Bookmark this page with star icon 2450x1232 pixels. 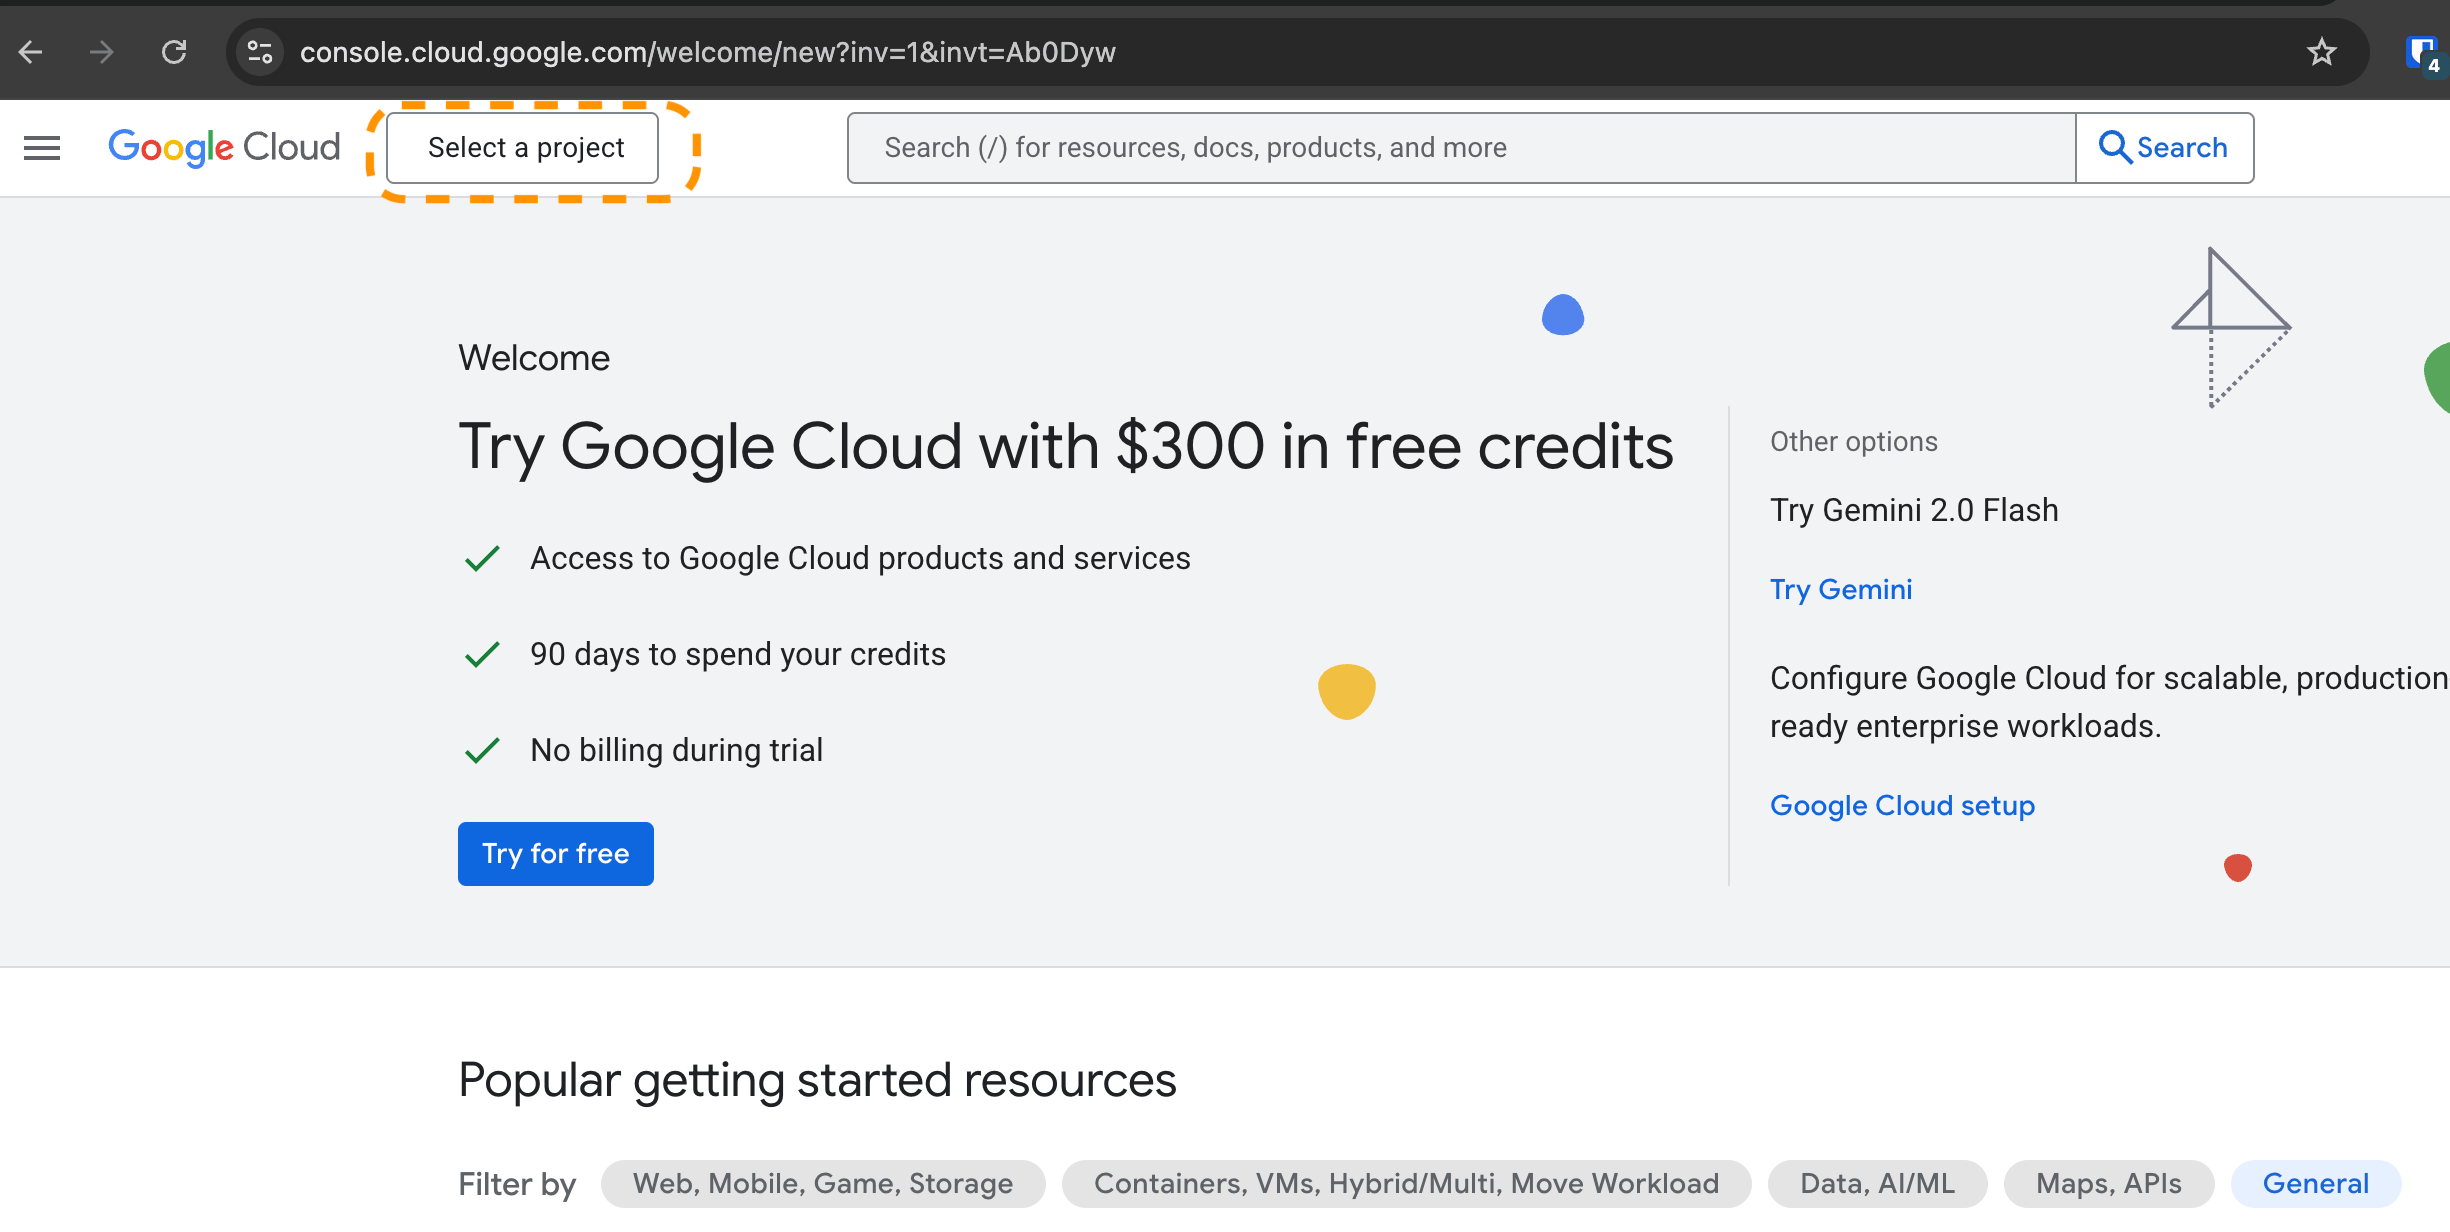click(x=2321, y=52)
